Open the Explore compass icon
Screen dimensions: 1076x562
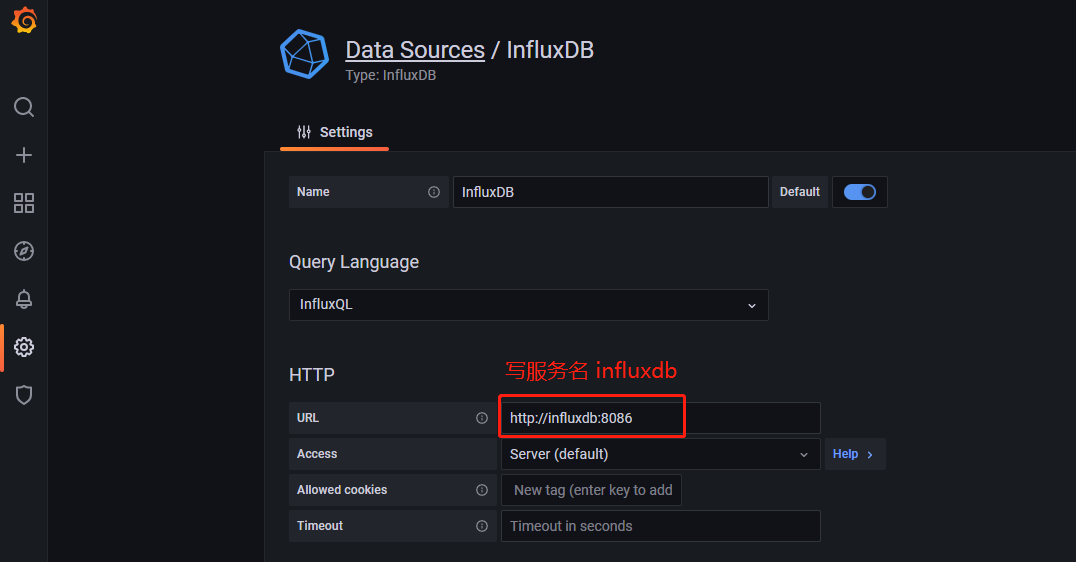click(24, 251)
